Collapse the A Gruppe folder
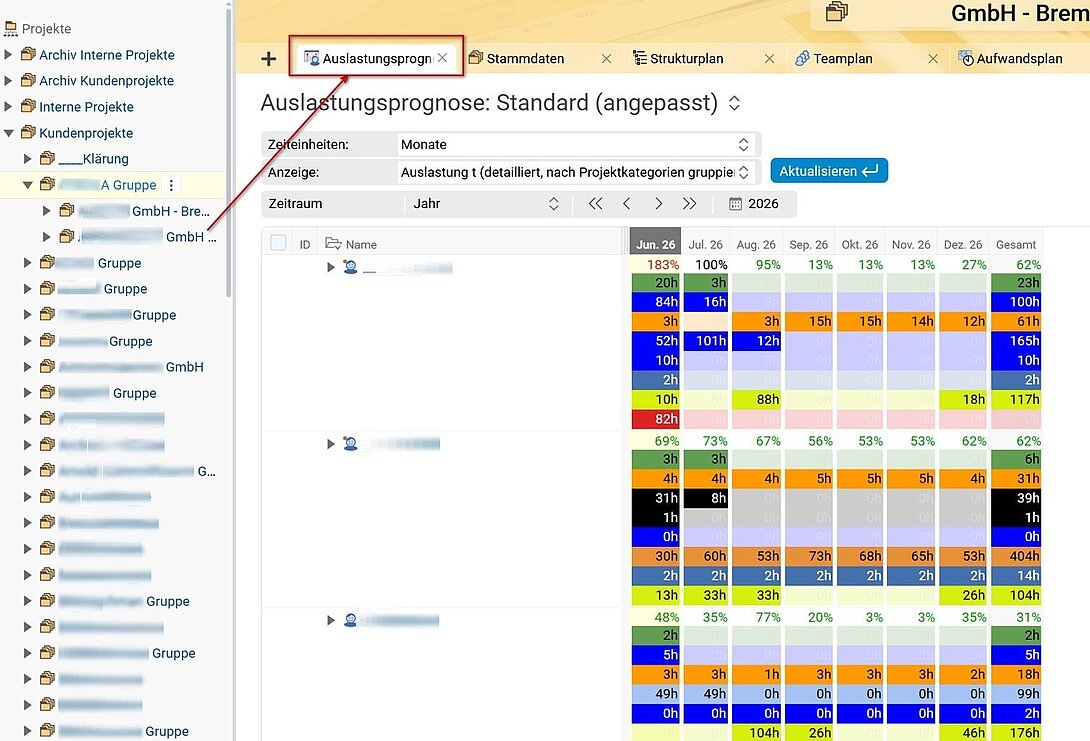 [28, 185]
